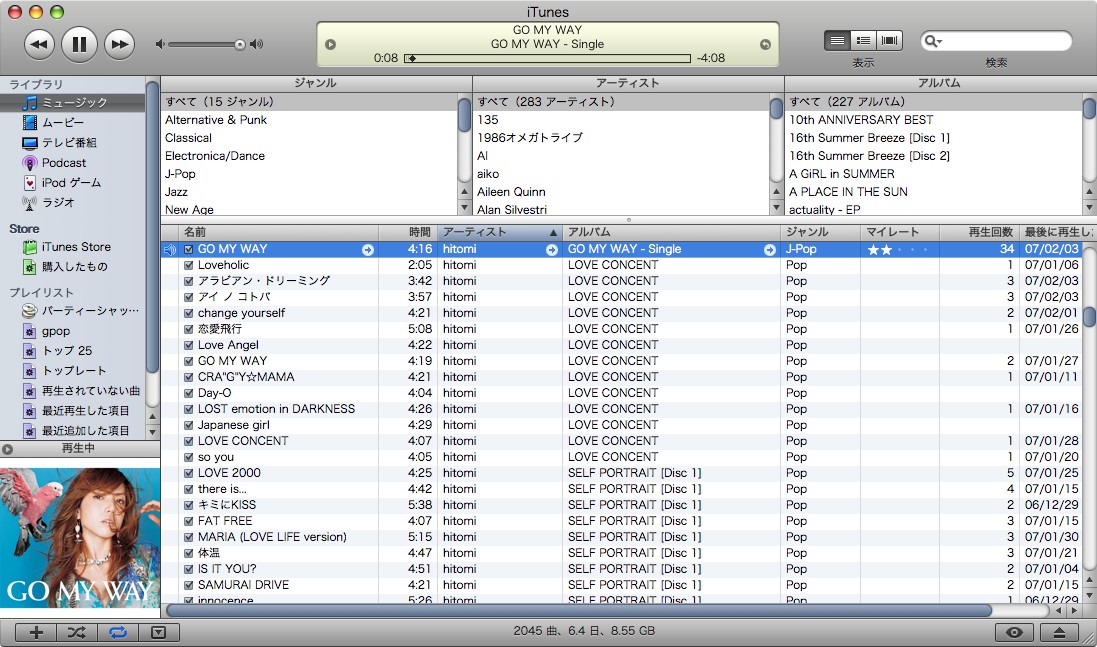Sort by 時間 column header
Screen dimensions: 1097x647
click(x=408, y=232)
